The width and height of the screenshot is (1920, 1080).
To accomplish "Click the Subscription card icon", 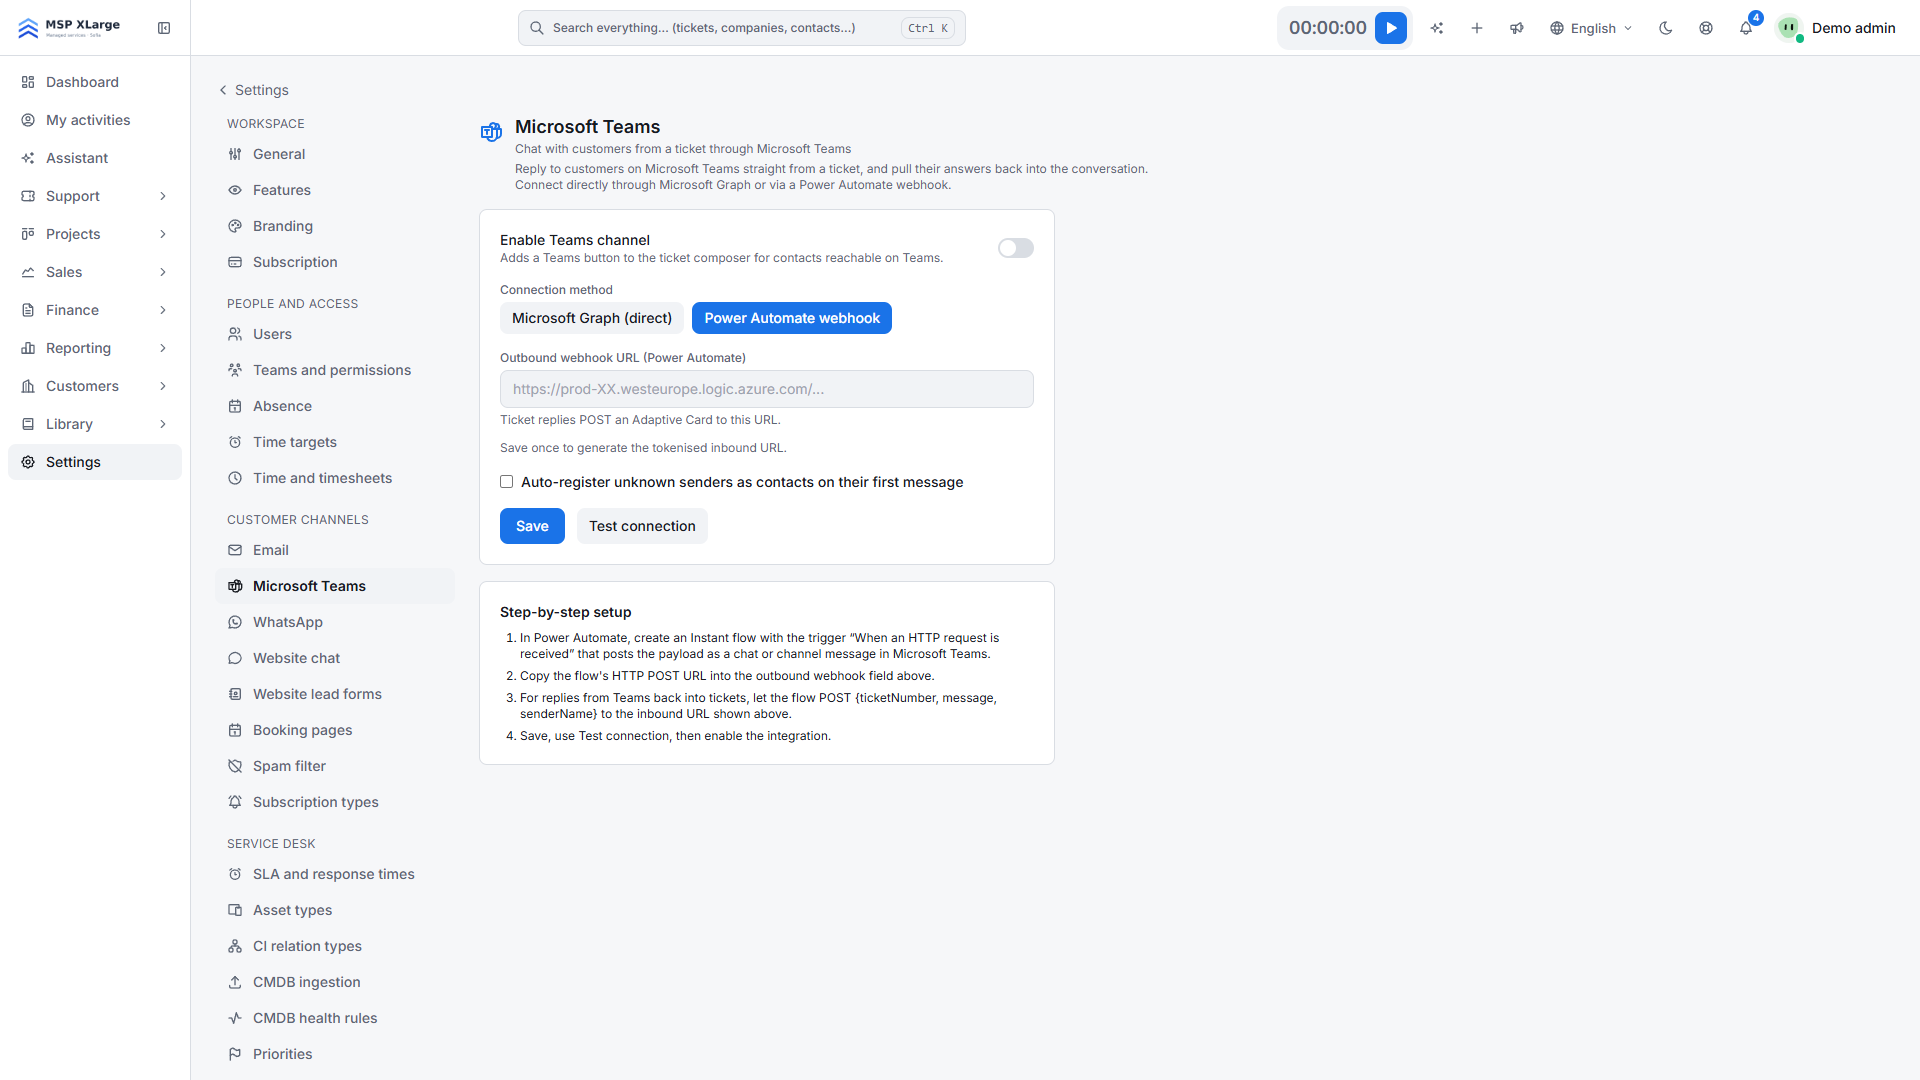I will 235,262.
